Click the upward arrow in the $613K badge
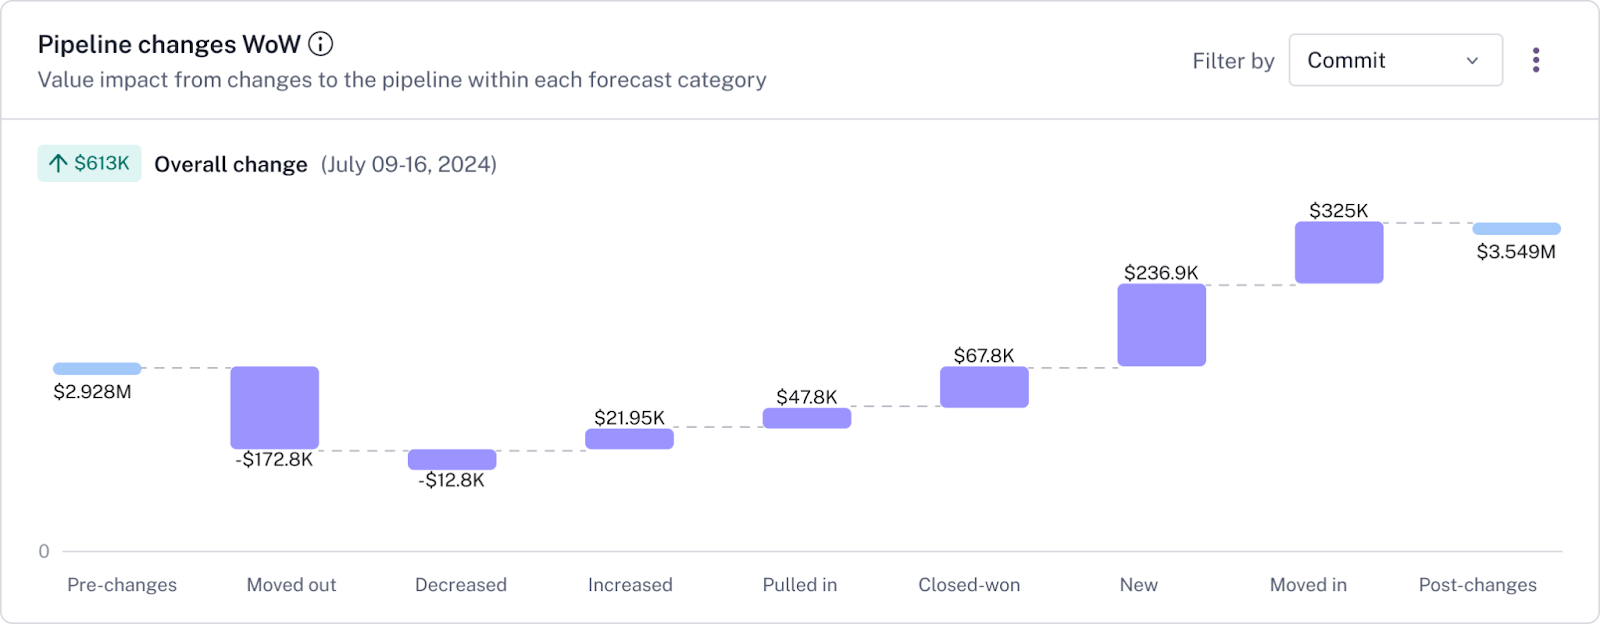The image size is (1600, 624). (x=57, y=163)
